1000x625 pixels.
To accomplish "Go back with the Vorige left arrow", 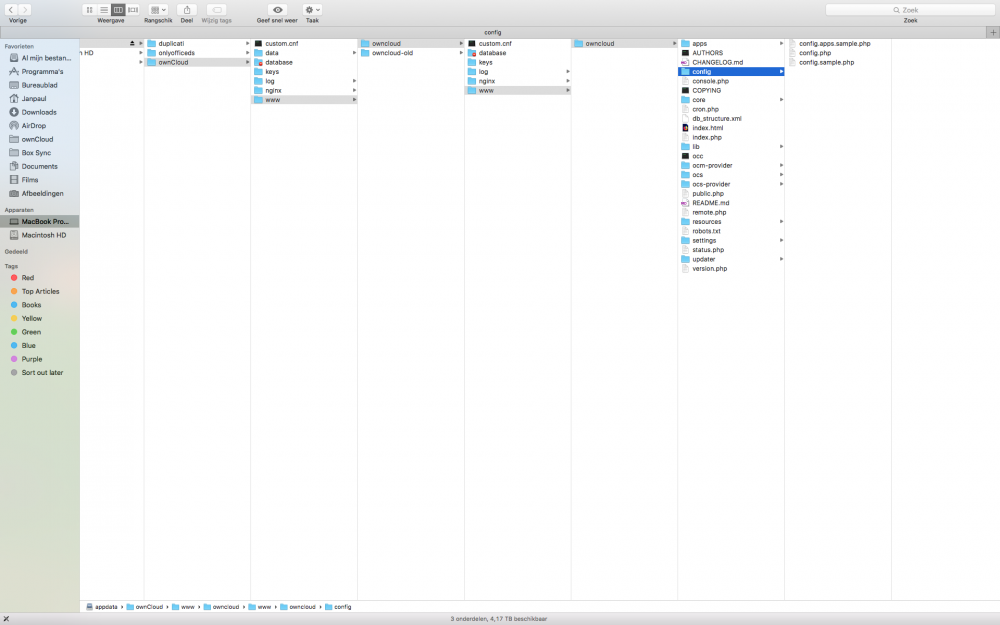I will pyautogui.click(x=11, y=10).
